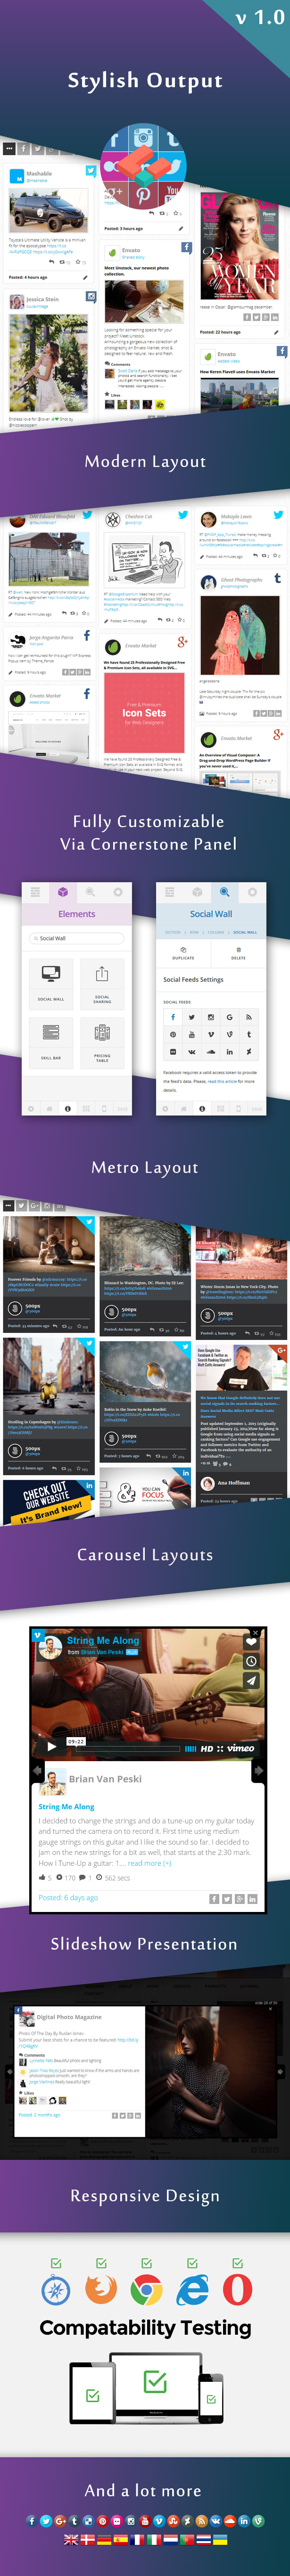Click the Chrome browser icon

tap(146, 2290)
